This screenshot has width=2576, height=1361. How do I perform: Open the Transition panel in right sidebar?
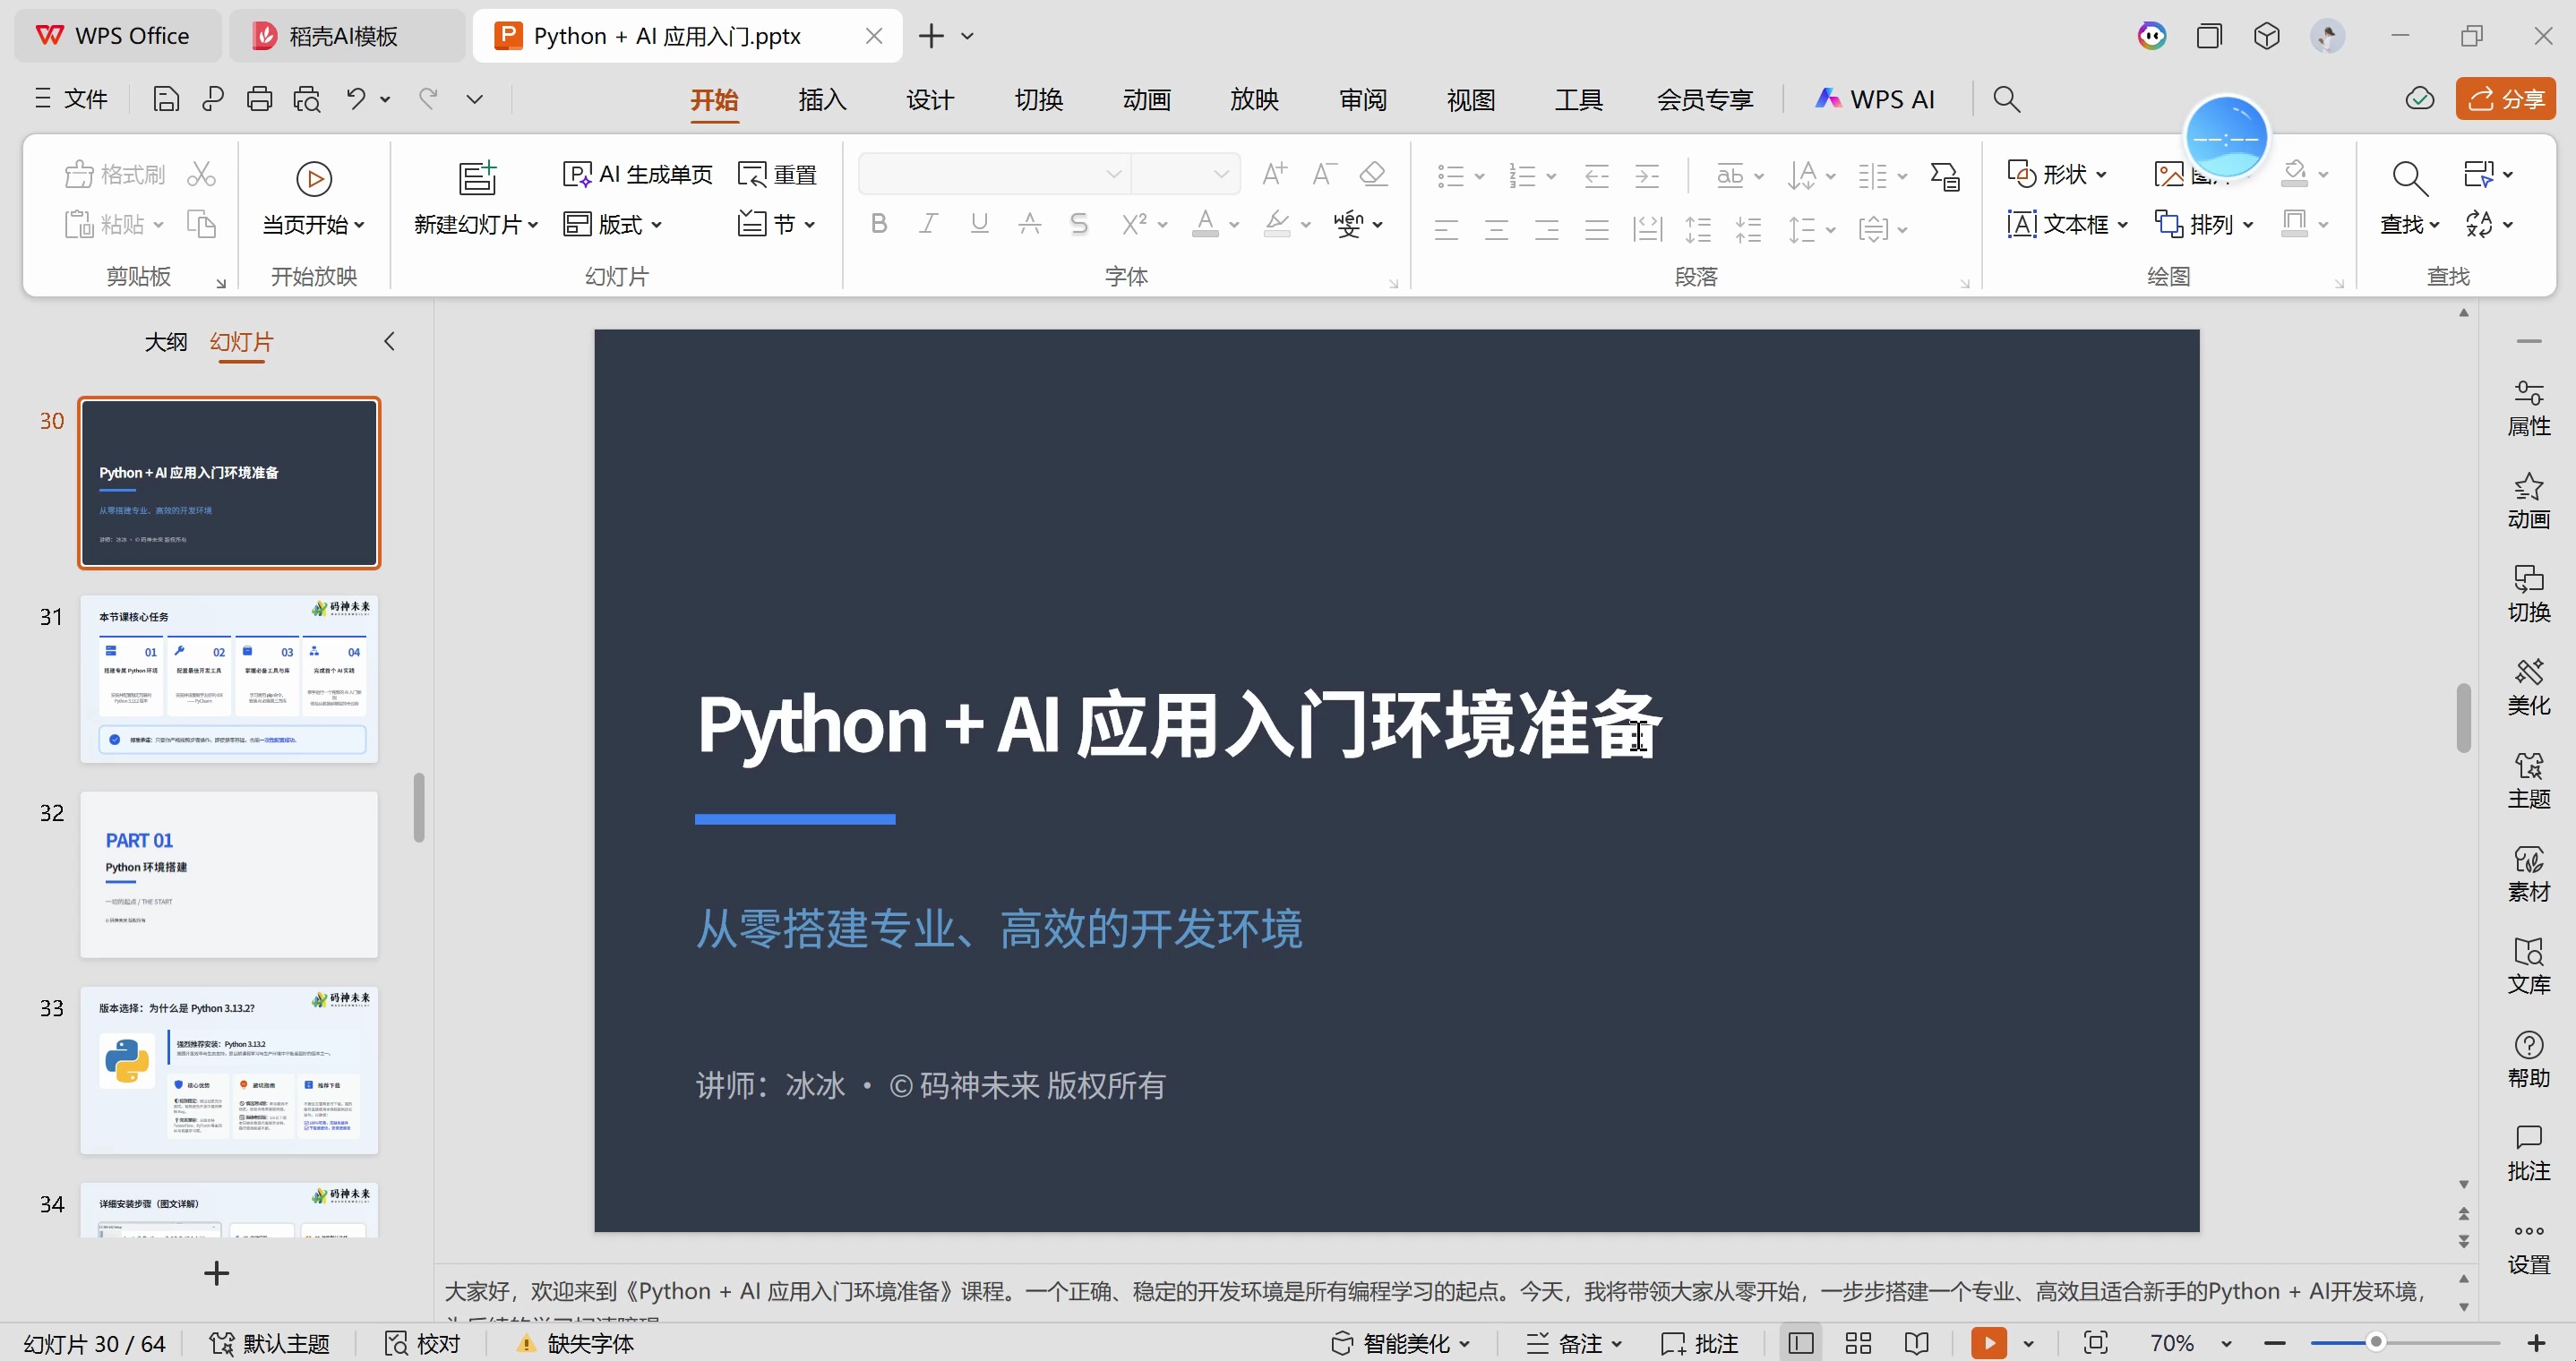click(x=2529, y=594)
